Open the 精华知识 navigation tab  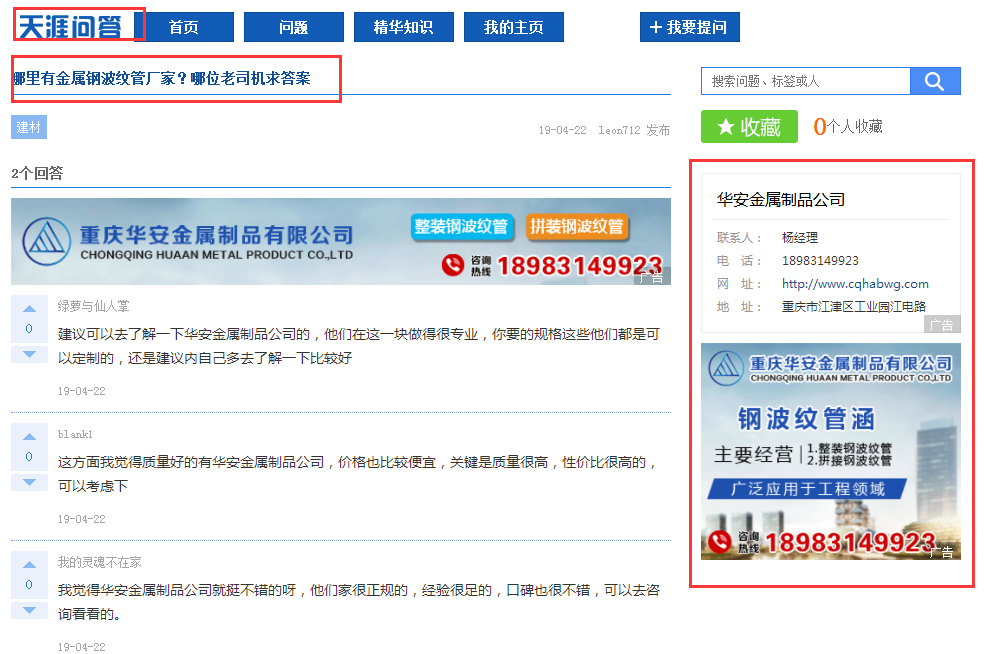[x=404, y=27]
